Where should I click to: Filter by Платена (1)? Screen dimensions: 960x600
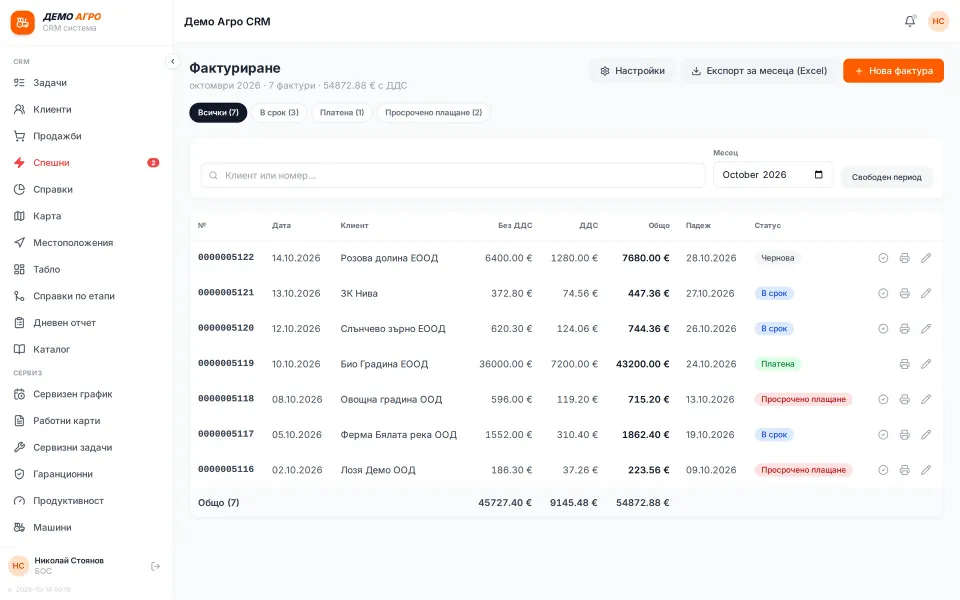(342, 113)
